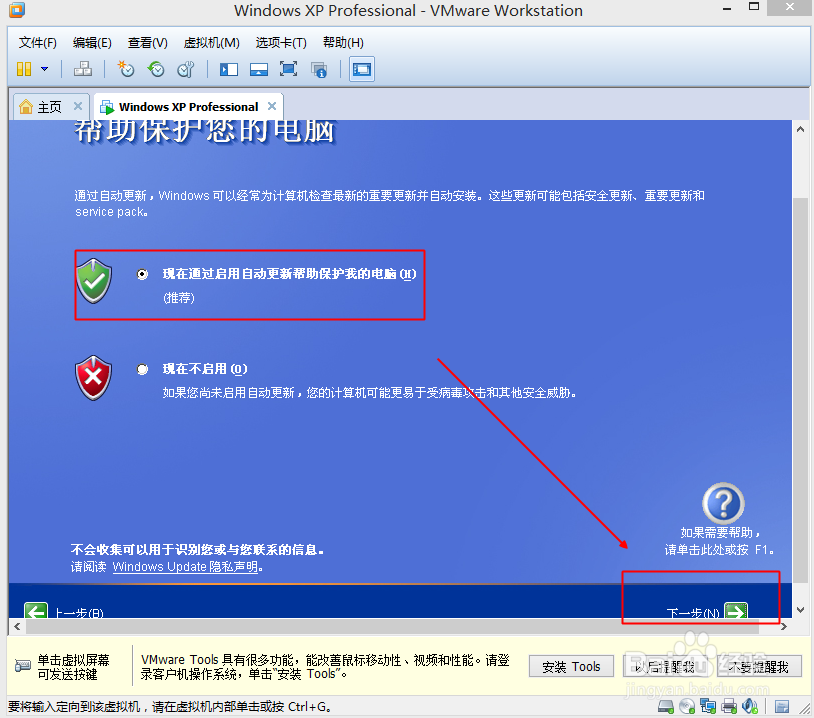Click the green shield checkmark icon
Screen dimensions: 814x718
point(93,281)
